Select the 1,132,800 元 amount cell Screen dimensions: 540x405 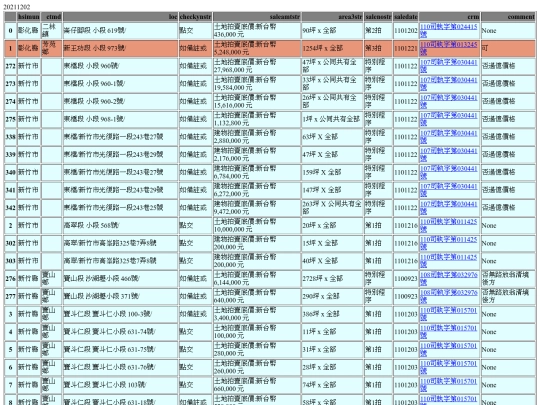pyautogui.click(x=257, y=119)
